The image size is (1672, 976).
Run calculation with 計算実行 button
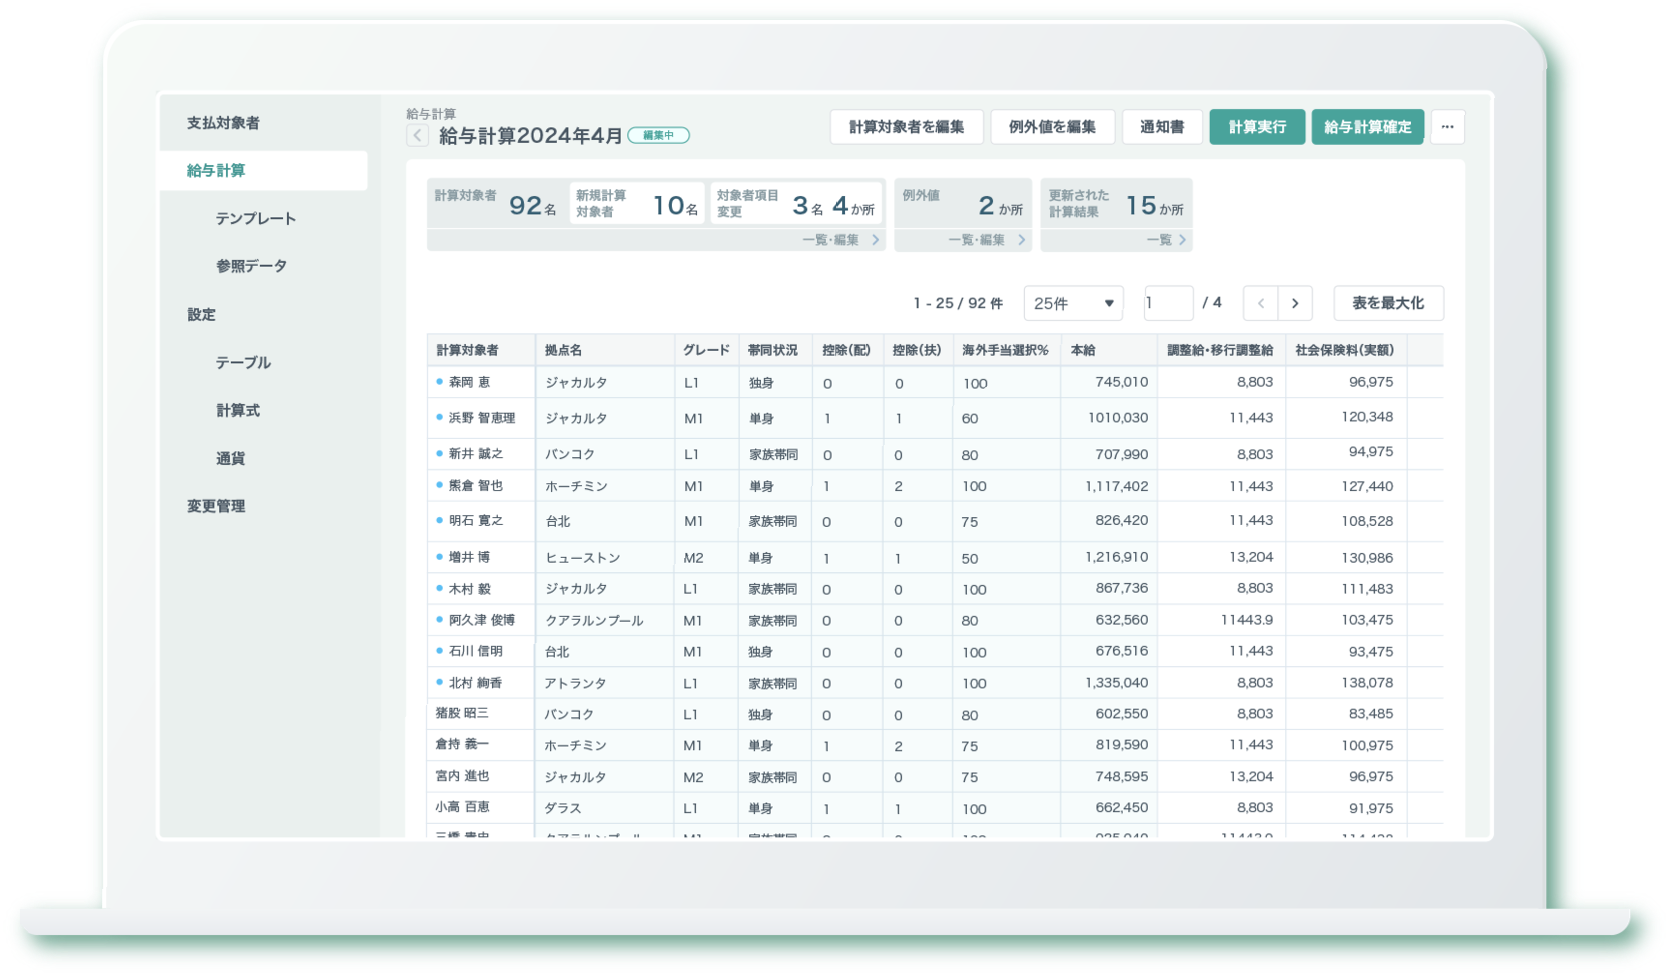click(x=1257, y=127)
